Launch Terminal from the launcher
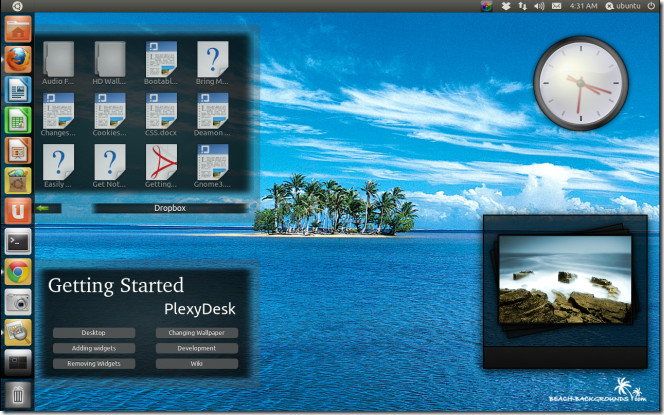The height and width of the screenshot is (415, 664). pos(18,241)
